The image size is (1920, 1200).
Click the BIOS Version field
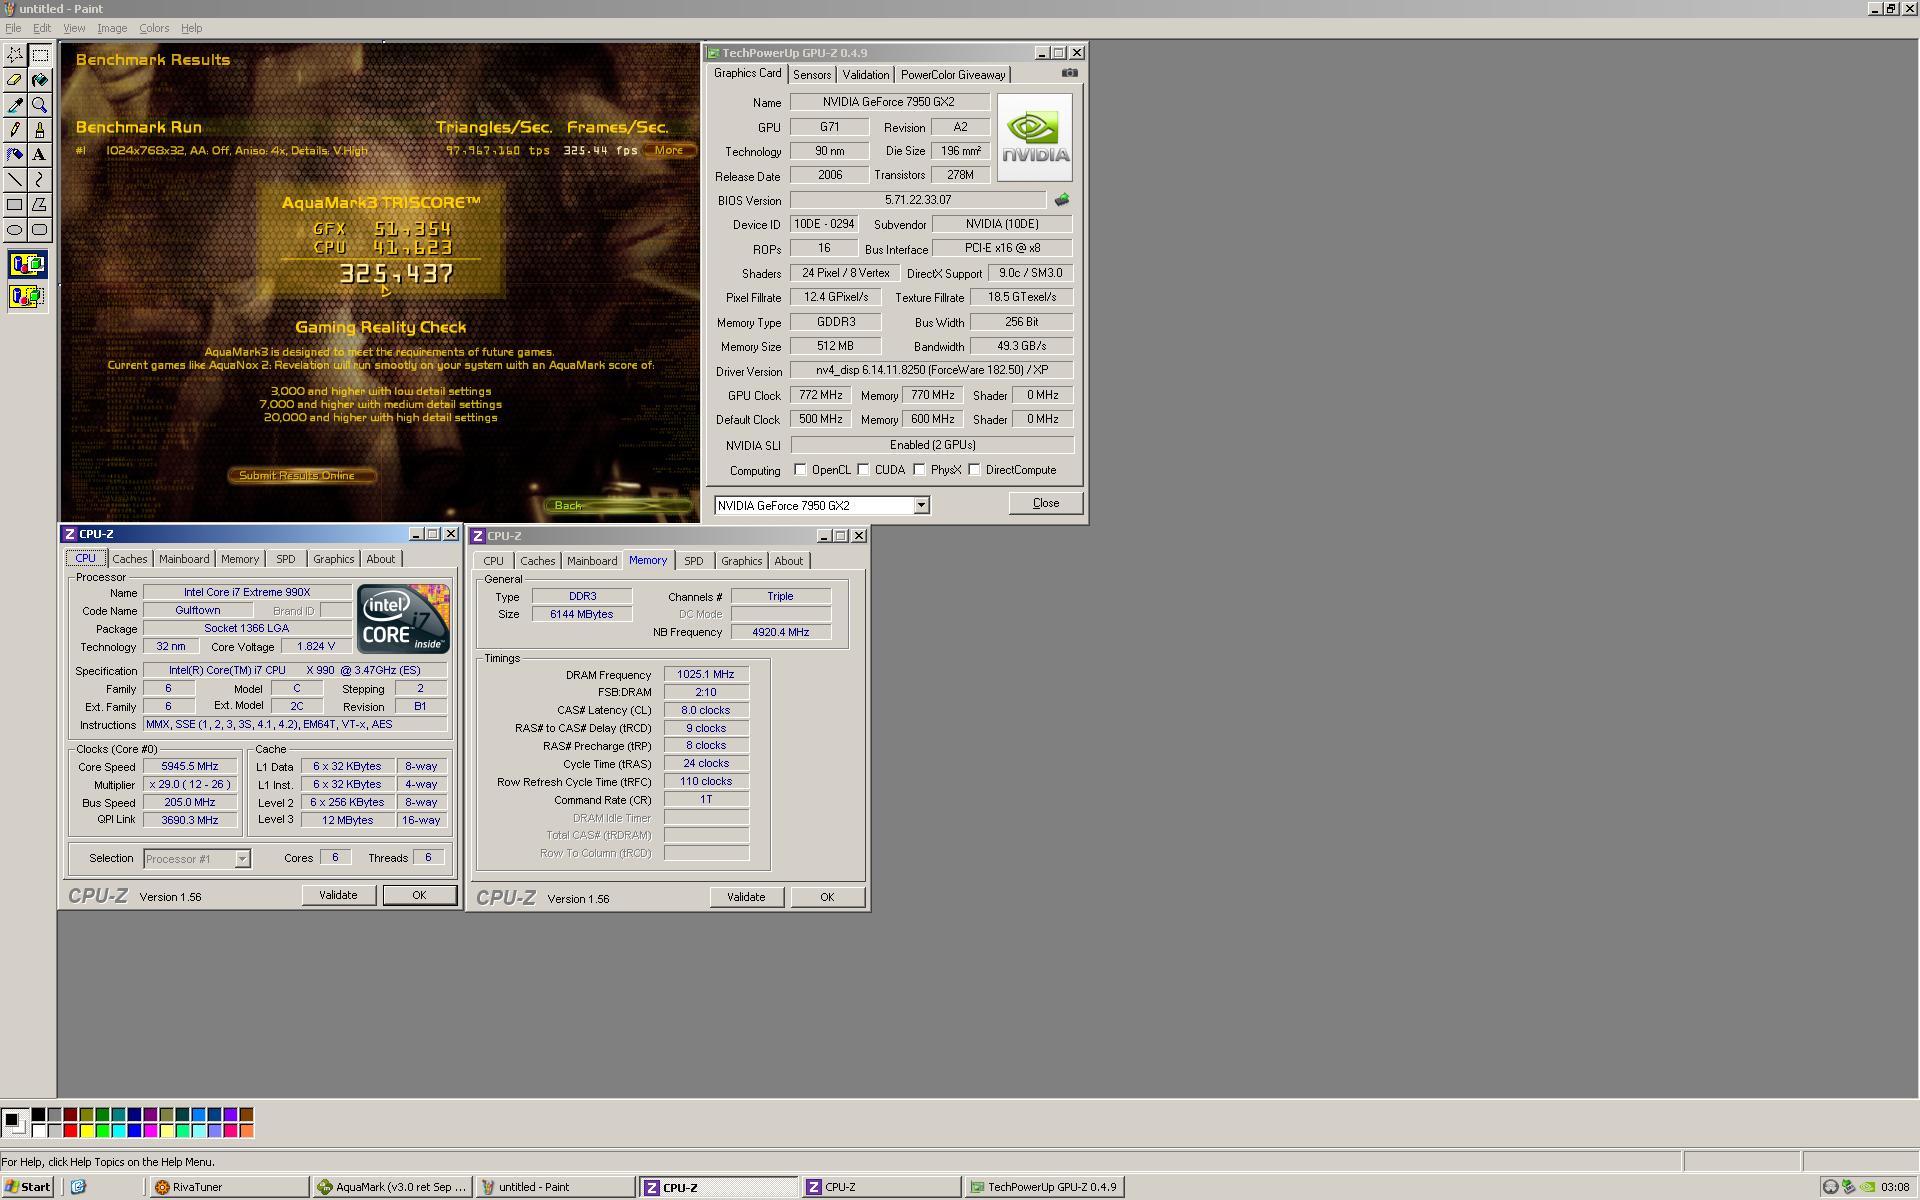[x=917, y=200]
